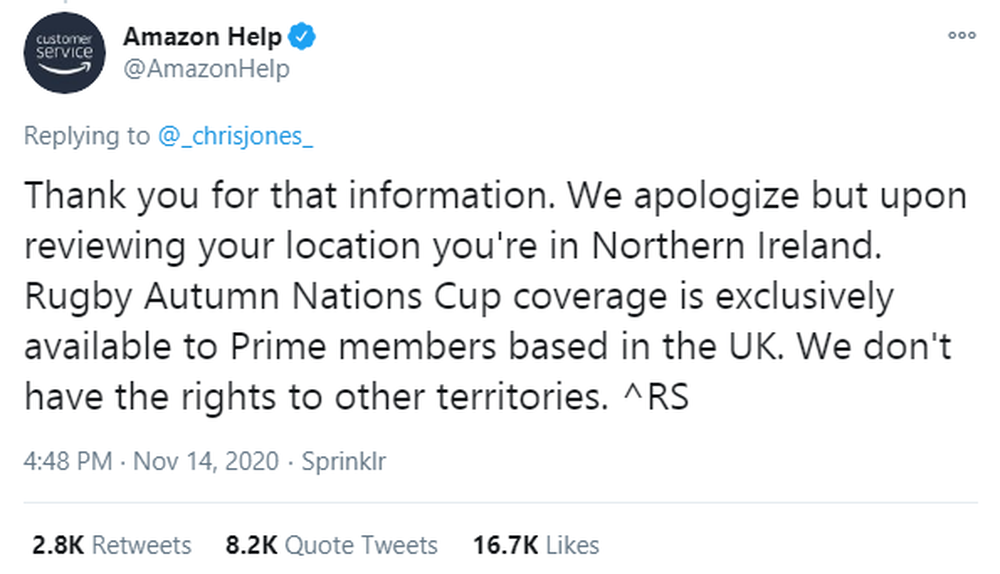Select the 4:48 PM timestamp
Image resolution: width=1000 pixels, height=574 pixels.
(x=68, y=461)
